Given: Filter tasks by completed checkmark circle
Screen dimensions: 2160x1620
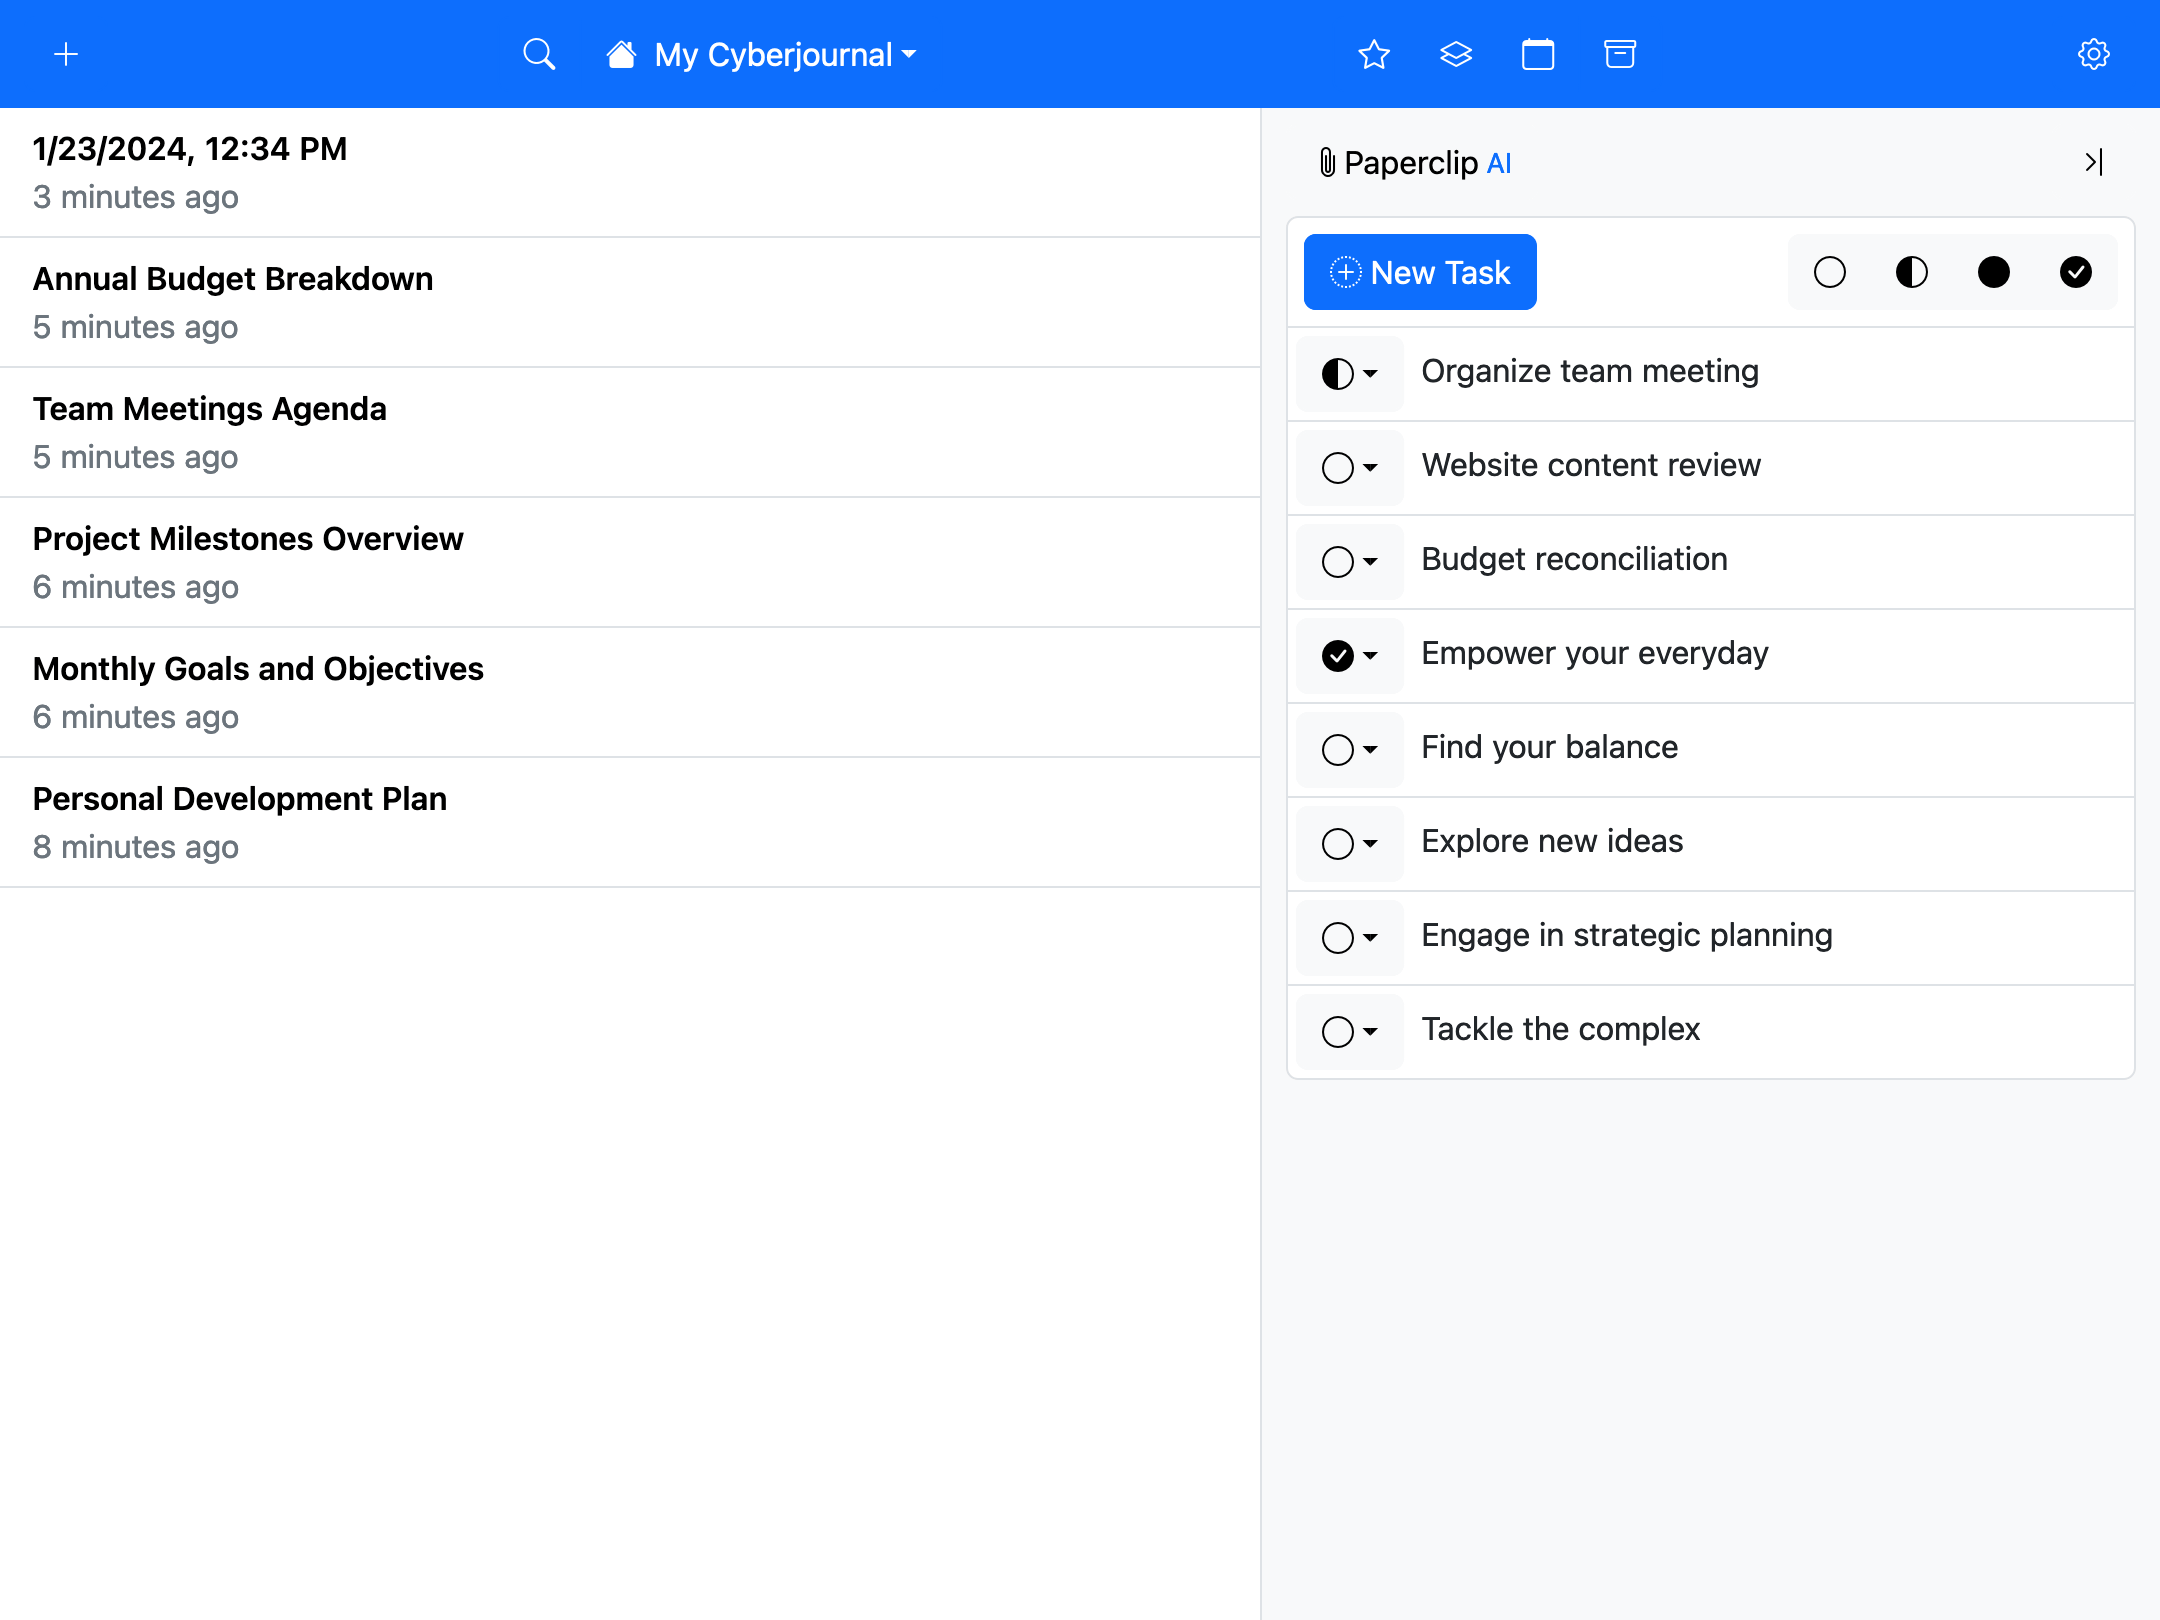Looking at the screenshot, I should tap(2075, 271).
